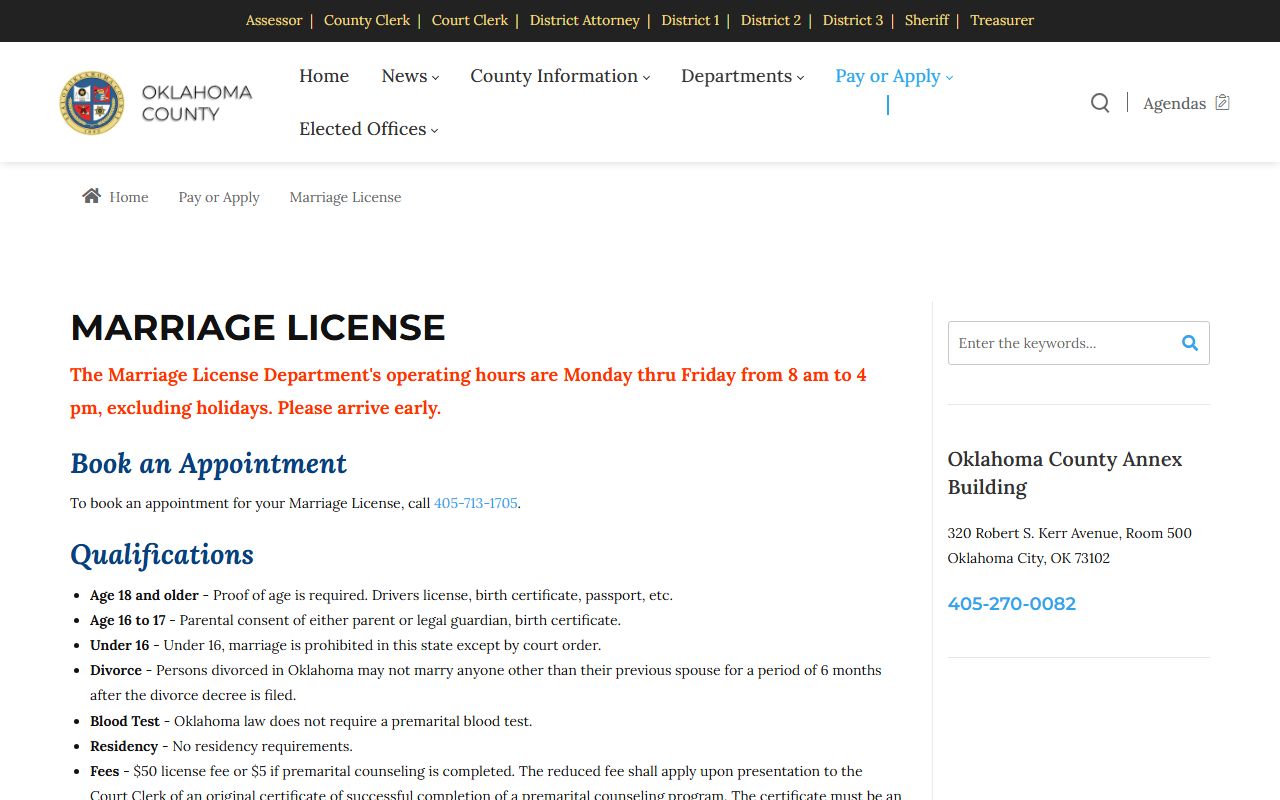Click the Marriage License breadcrumb
Screen dimensions: 1280x800
345,197
